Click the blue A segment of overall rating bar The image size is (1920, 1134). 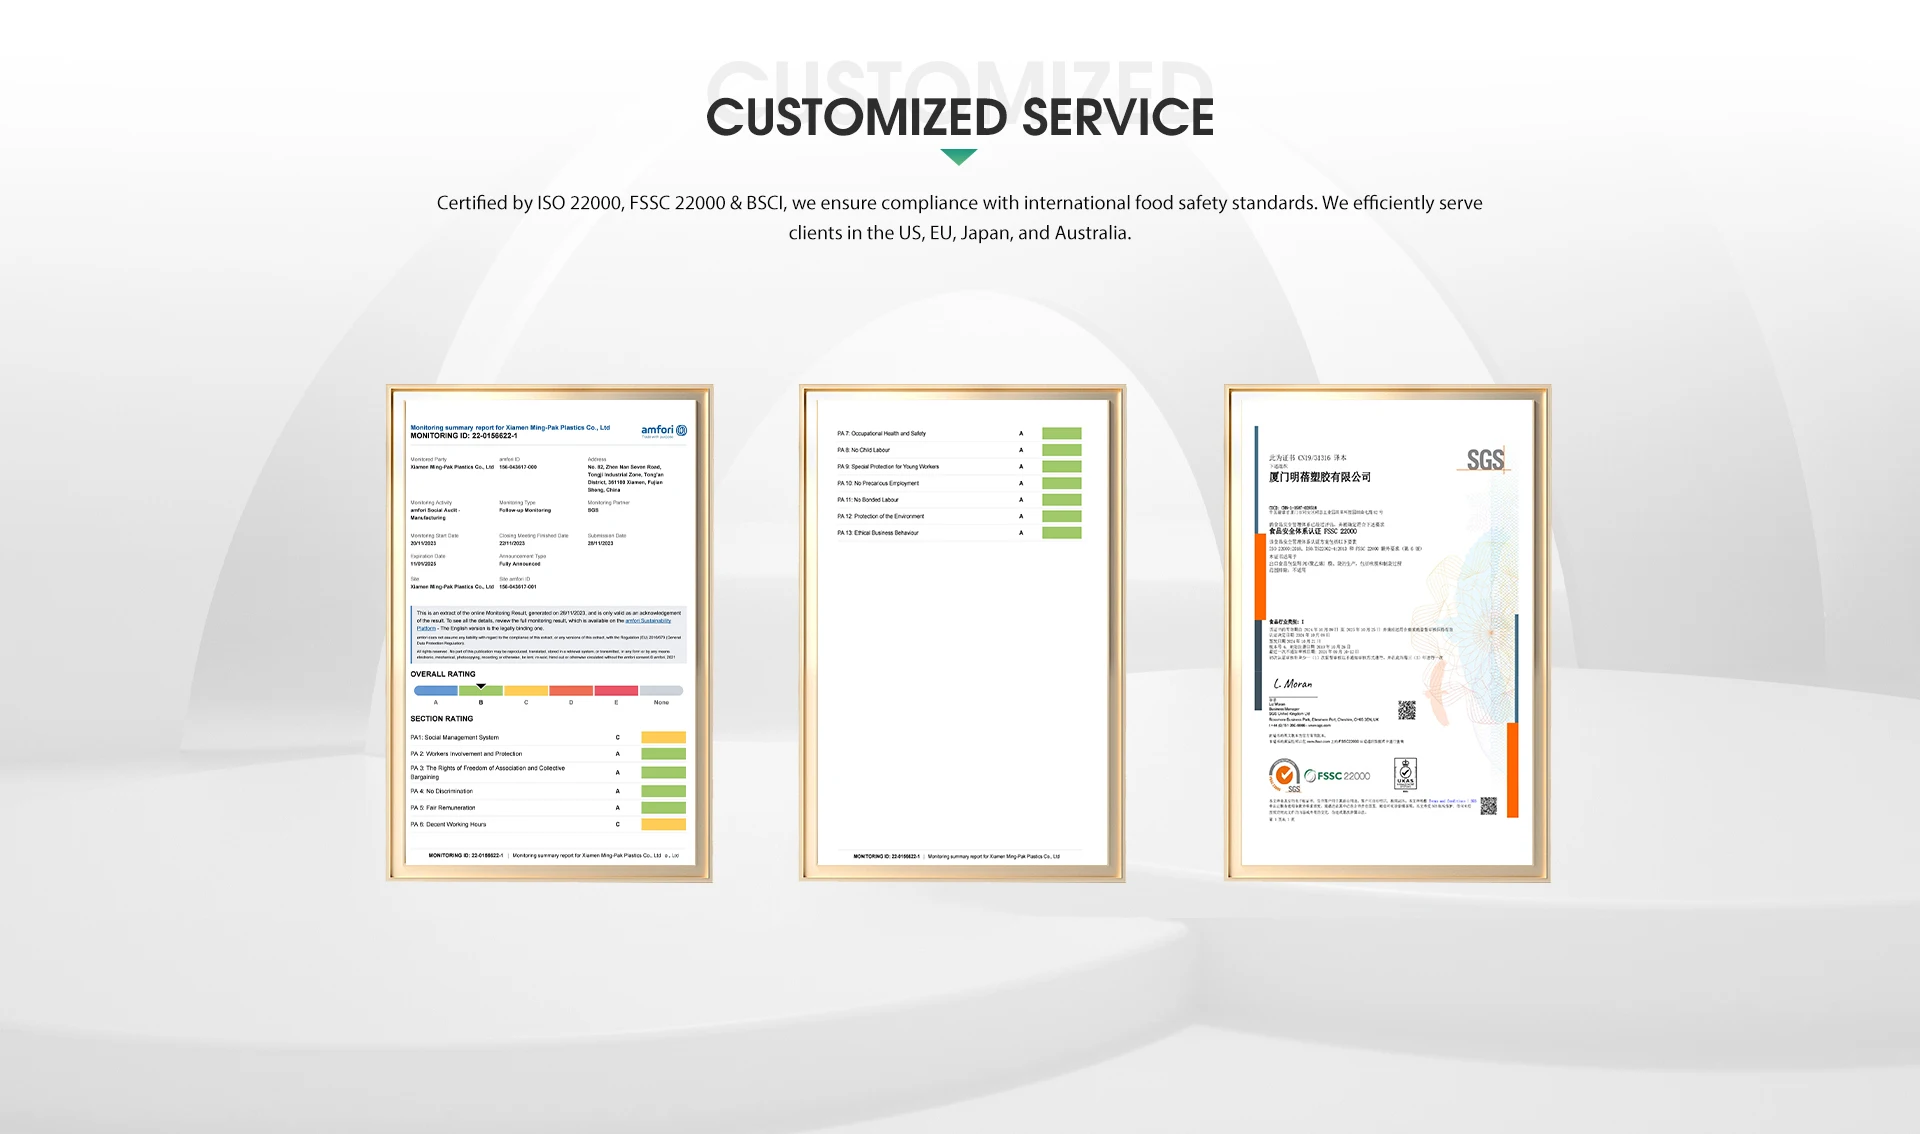(436, 691)
